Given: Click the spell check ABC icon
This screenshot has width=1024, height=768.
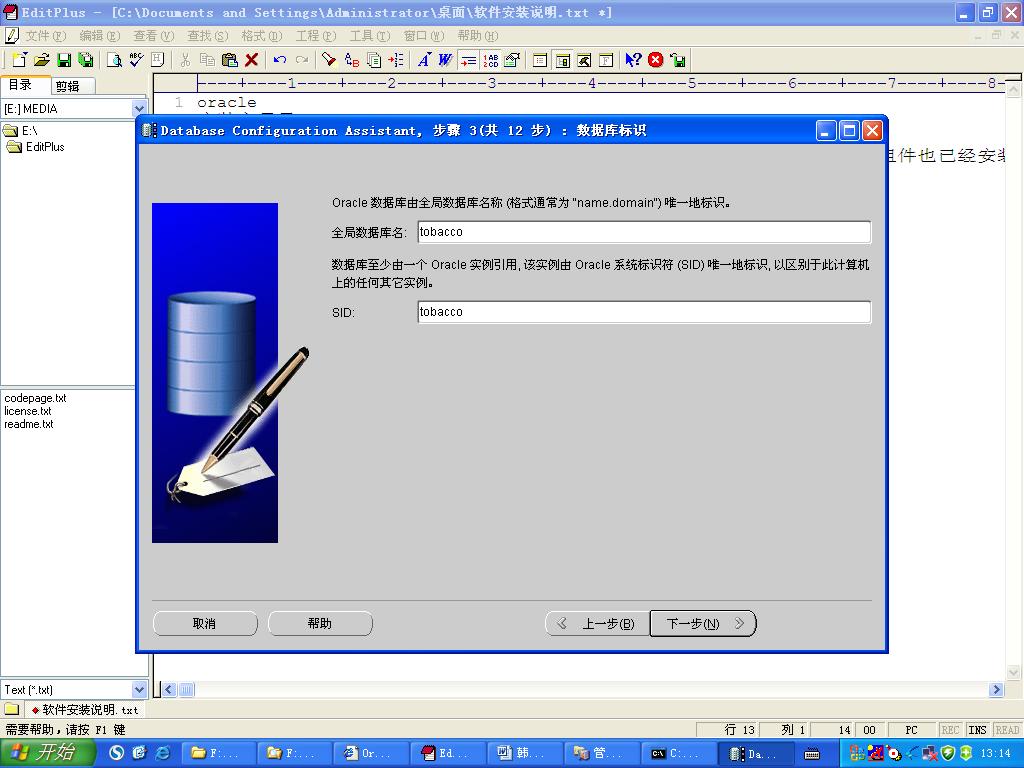Looking at the screenshot, I should click(136, 60).
